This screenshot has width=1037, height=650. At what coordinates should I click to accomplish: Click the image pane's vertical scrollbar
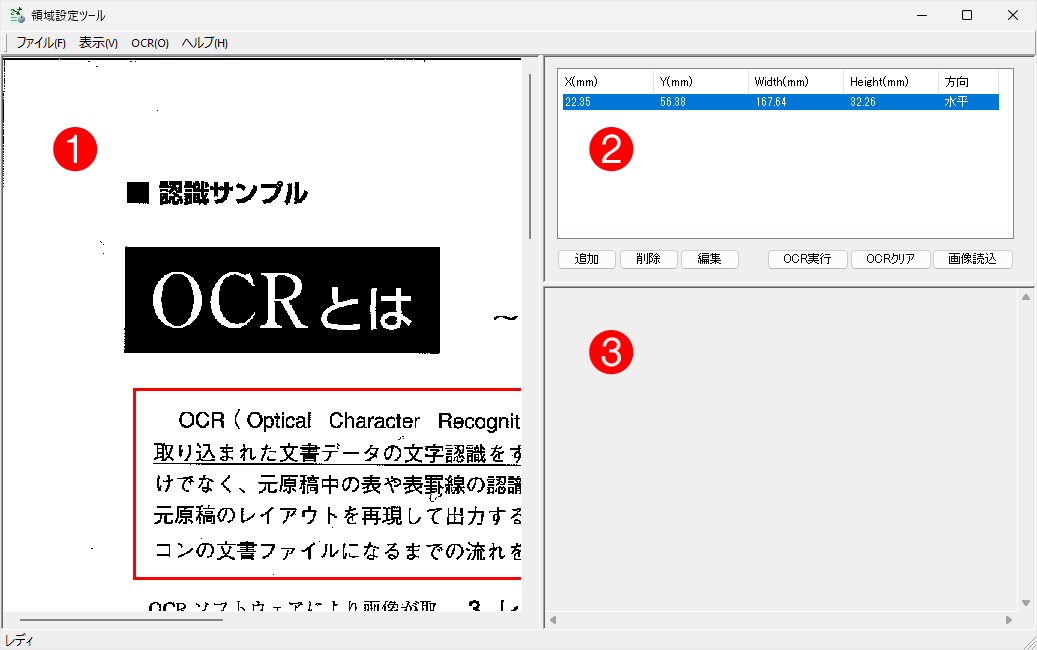coord(529,150)
